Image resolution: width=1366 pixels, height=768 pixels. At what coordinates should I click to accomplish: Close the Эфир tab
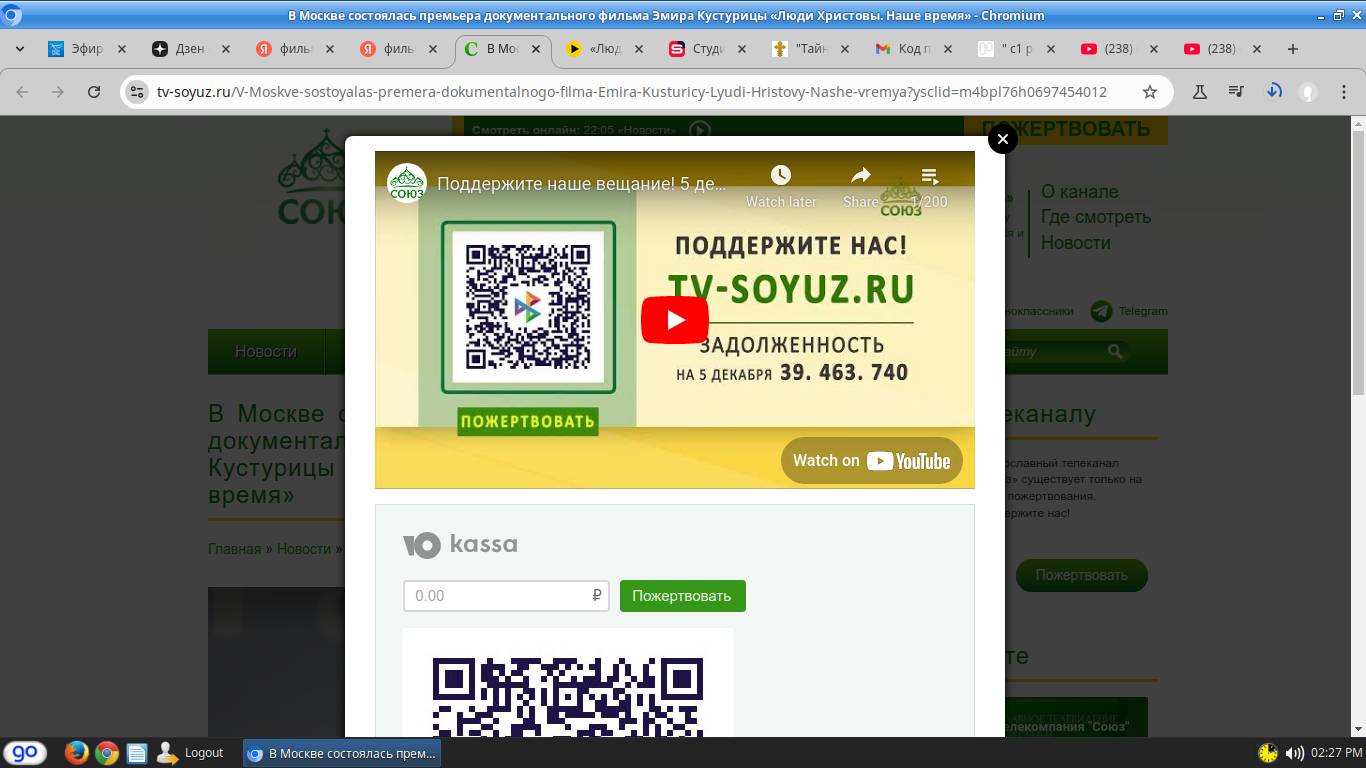[122, 49]
